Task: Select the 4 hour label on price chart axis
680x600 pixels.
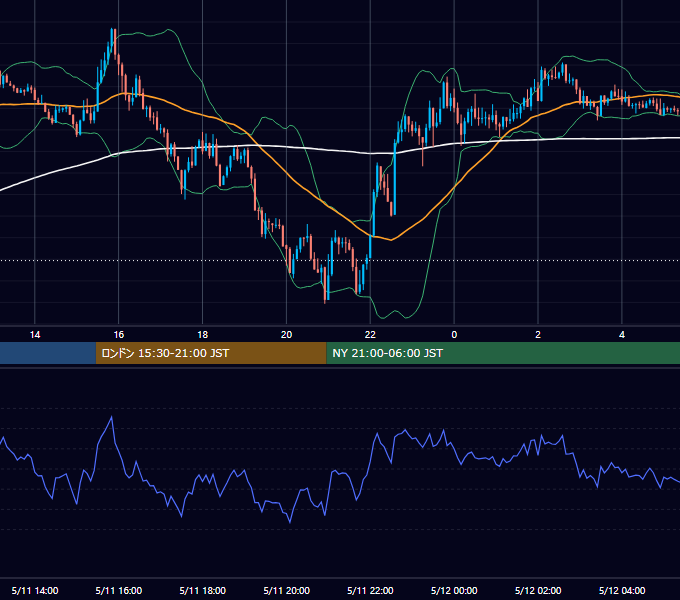Action: 622,335
